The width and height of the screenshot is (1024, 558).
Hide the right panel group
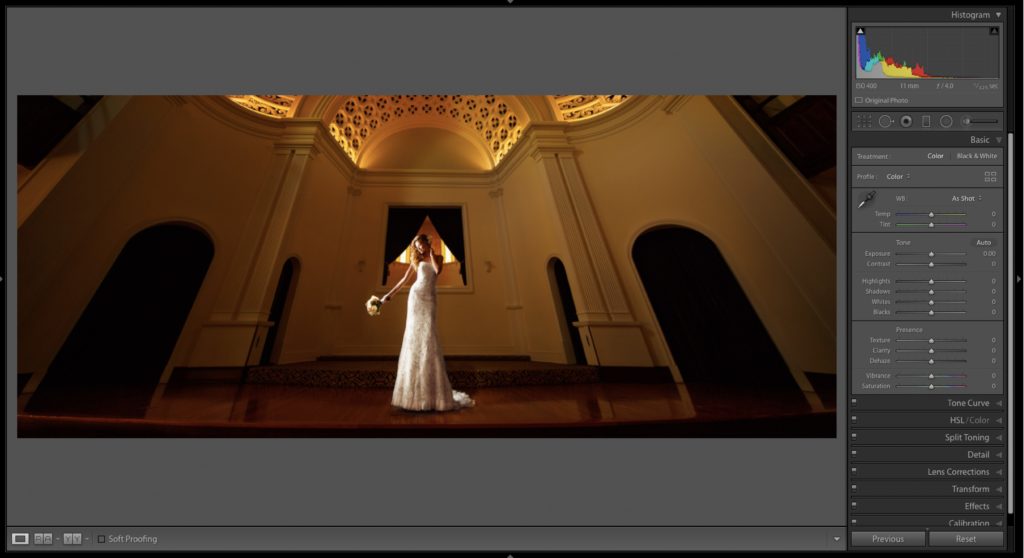point(1019,279)
